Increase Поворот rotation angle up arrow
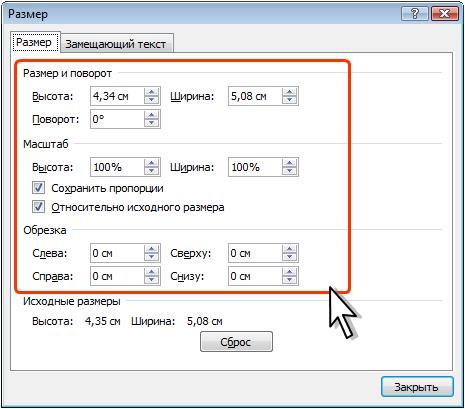Screen dimensions: 465x409 tap(152, 115)
